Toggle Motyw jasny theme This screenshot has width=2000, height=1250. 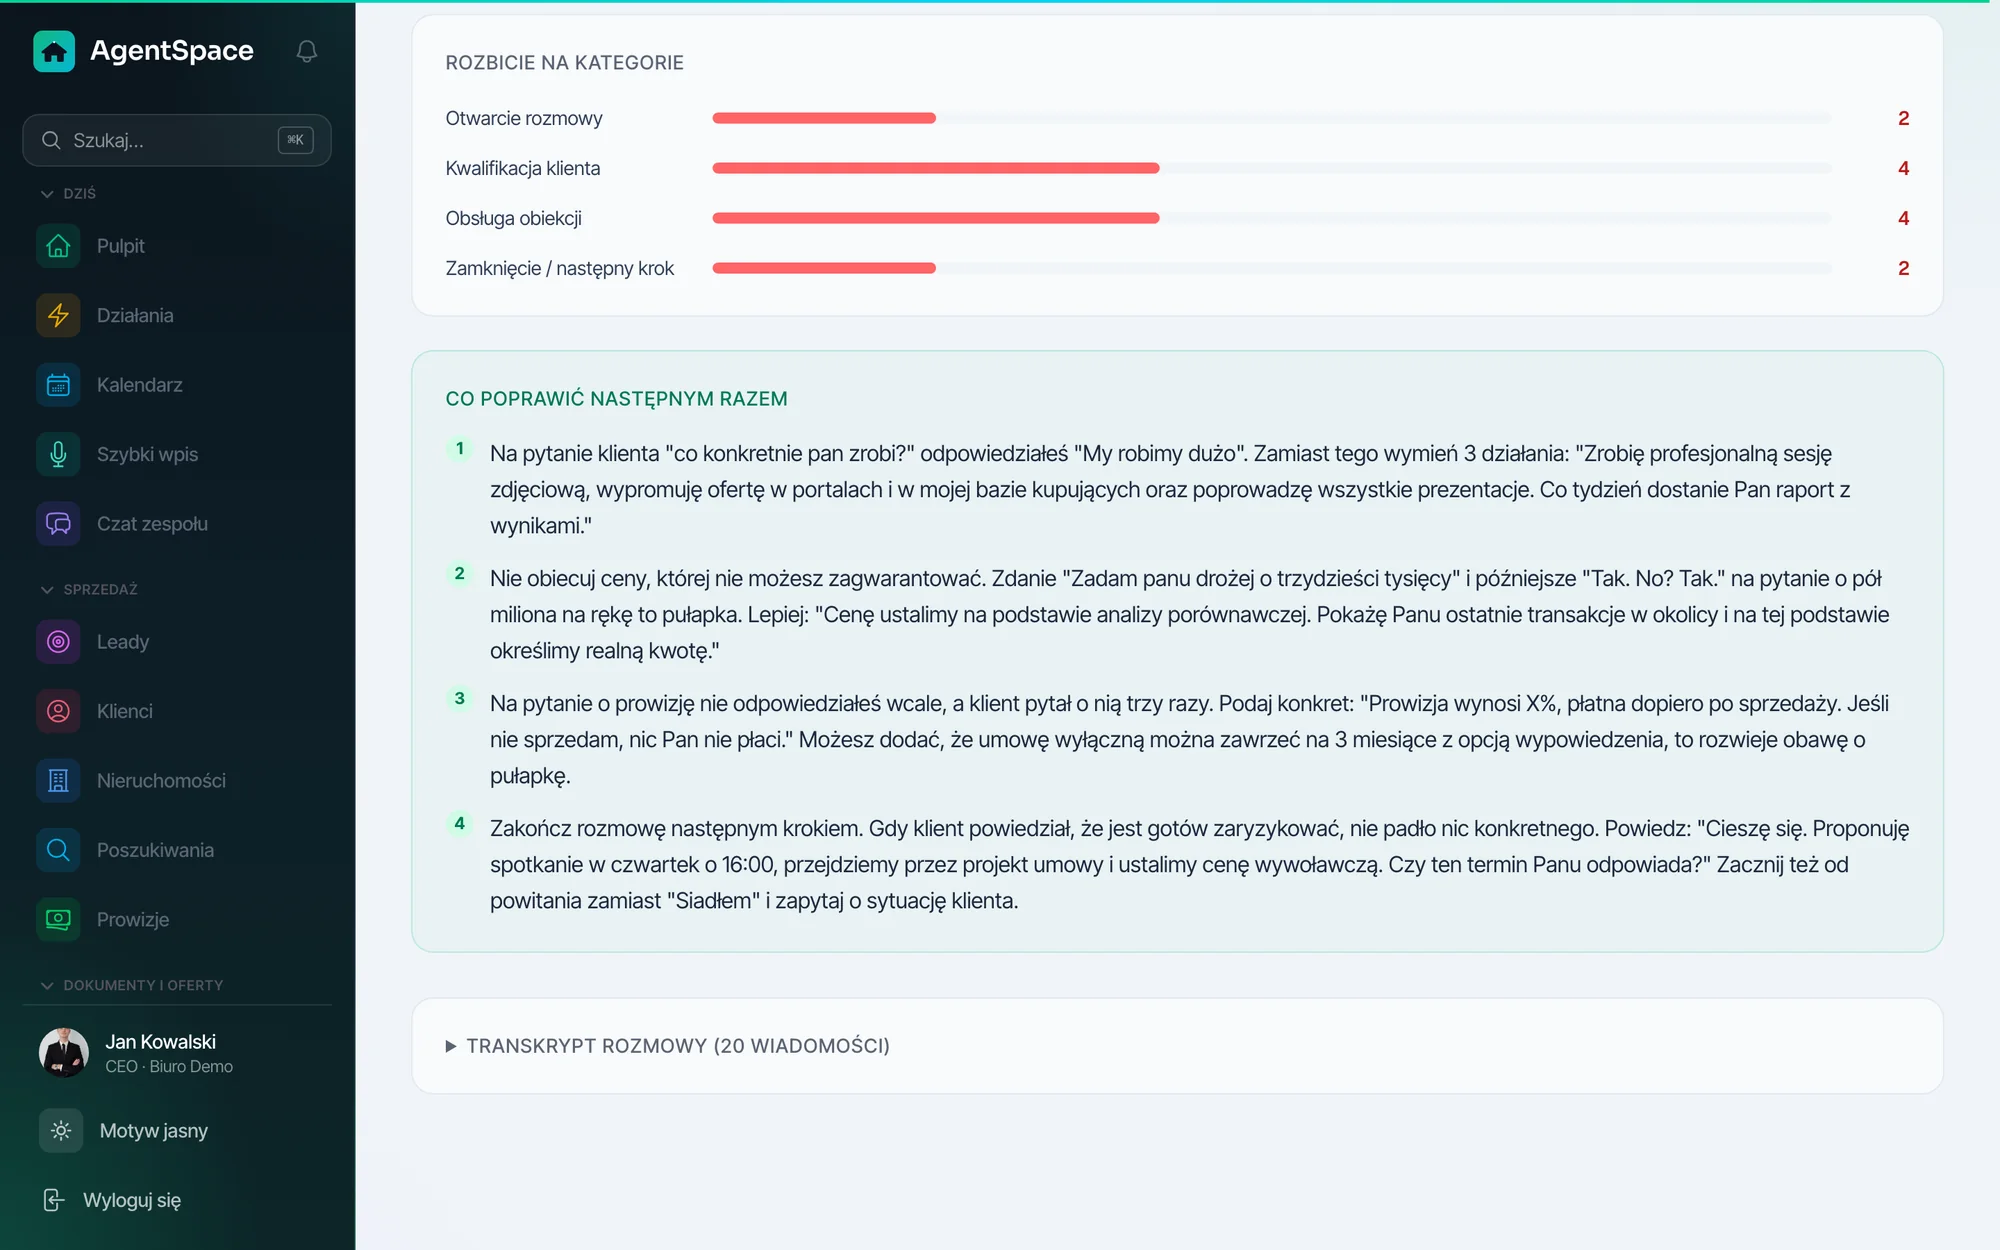coord(177,1131)
